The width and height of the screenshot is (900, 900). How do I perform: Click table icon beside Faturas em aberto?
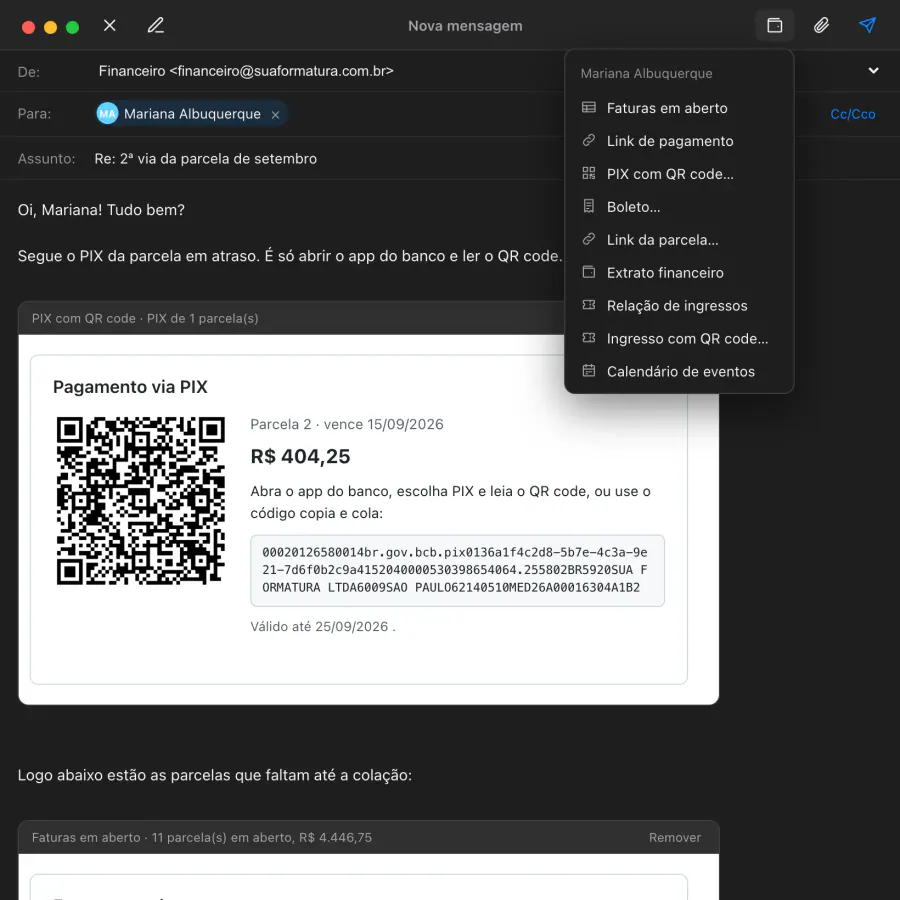(588, 107)
